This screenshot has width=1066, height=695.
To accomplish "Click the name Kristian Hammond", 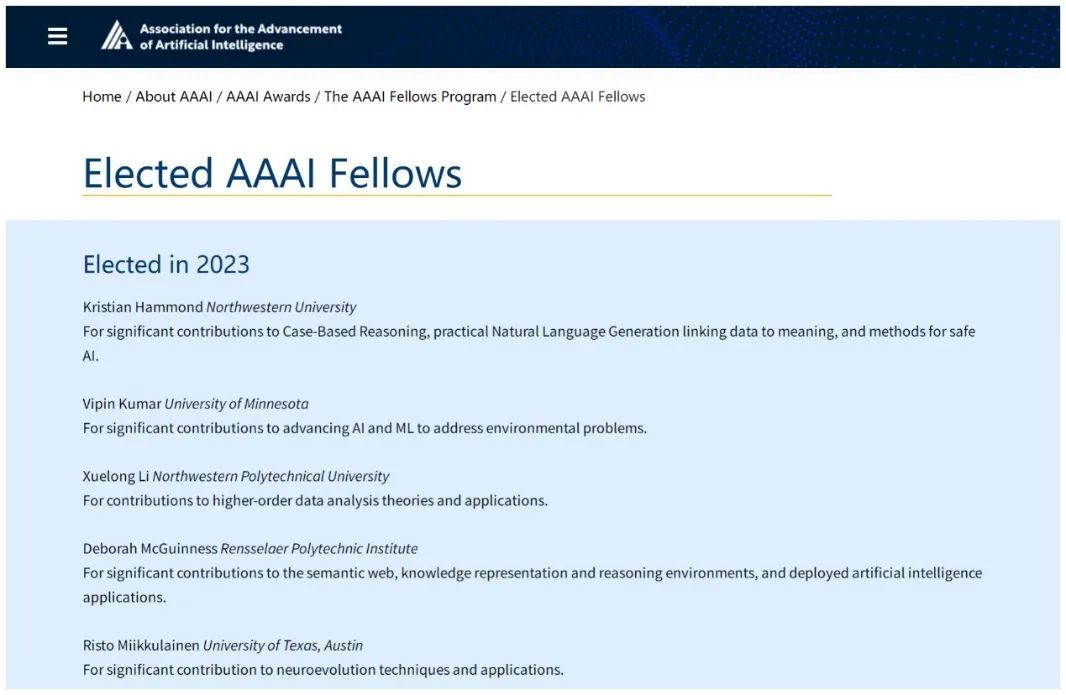I will pos(142,307).
